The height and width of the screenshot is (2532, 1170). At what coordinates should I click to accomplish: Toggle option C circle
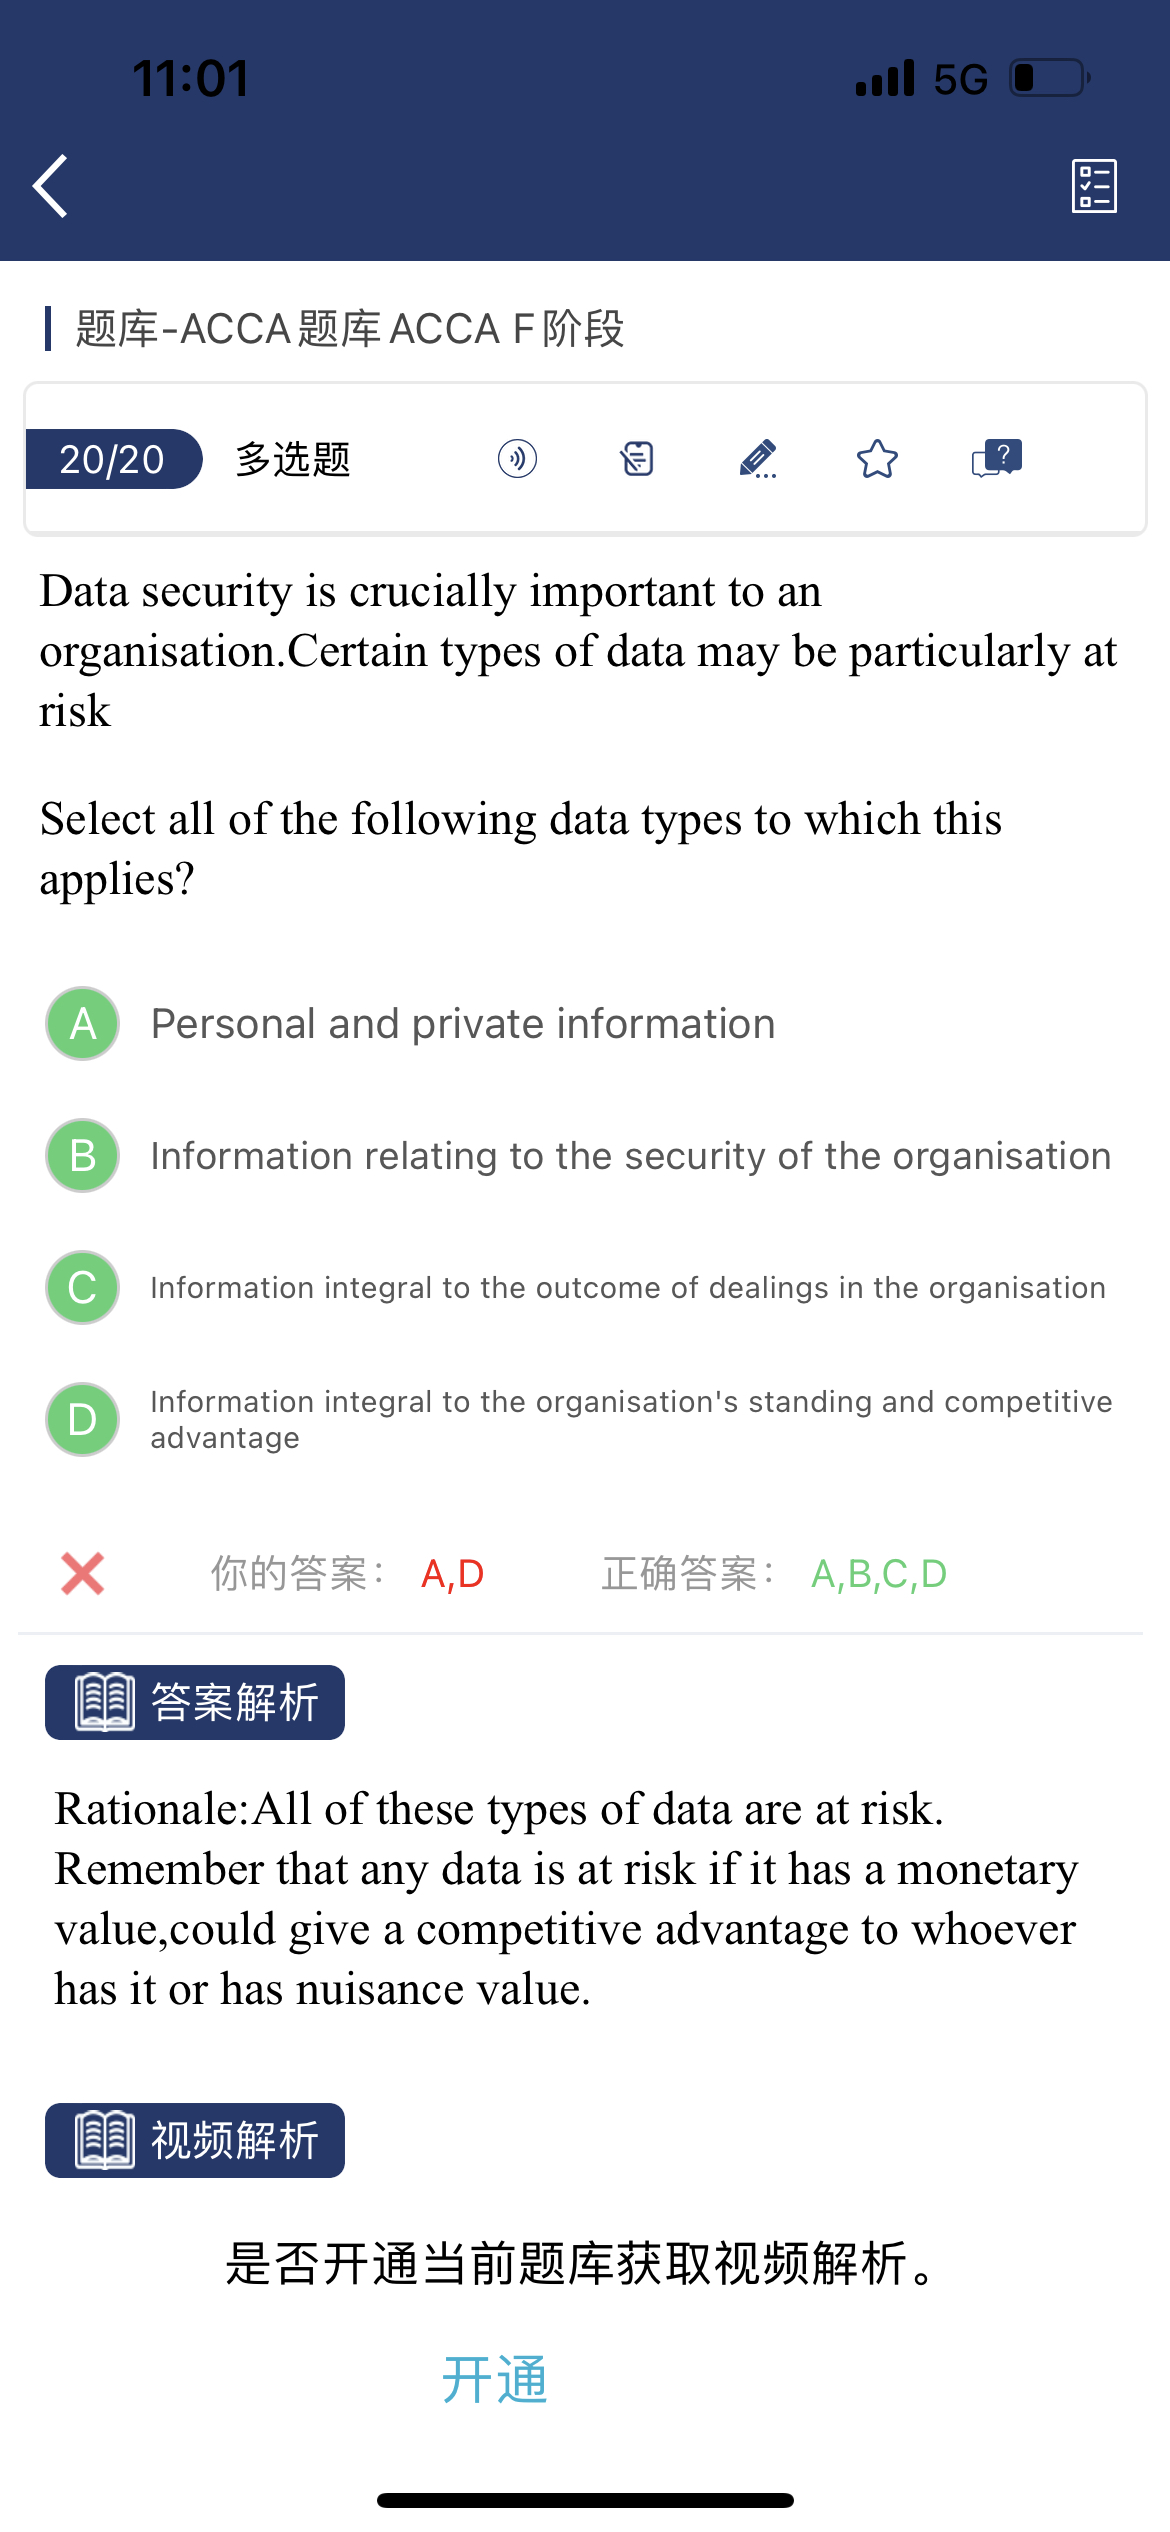pyautogui.click(x=83, y=1287)
